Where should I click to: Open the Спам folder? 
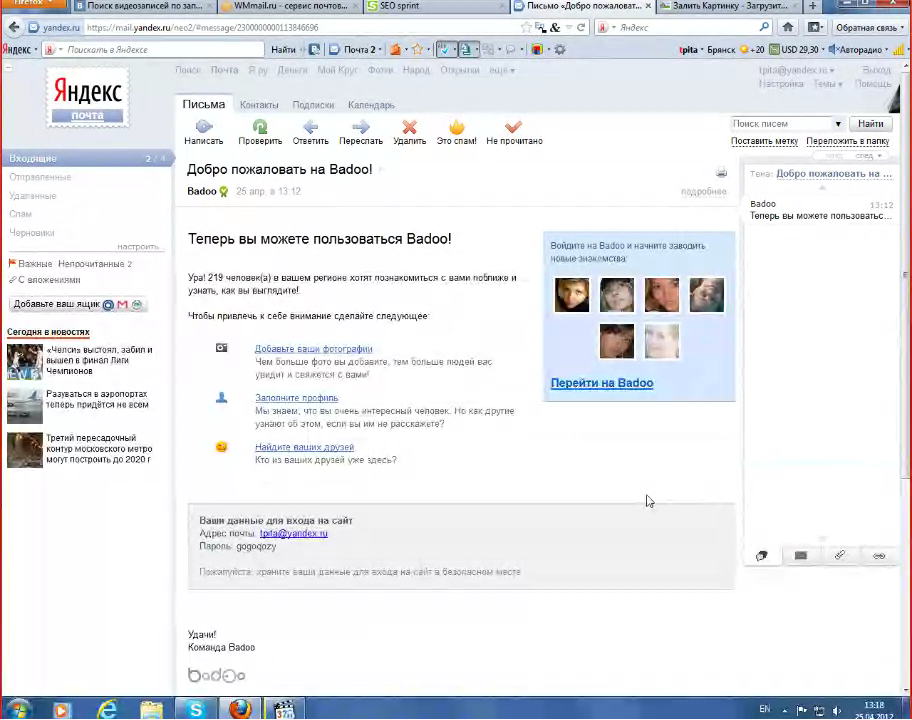20,214
